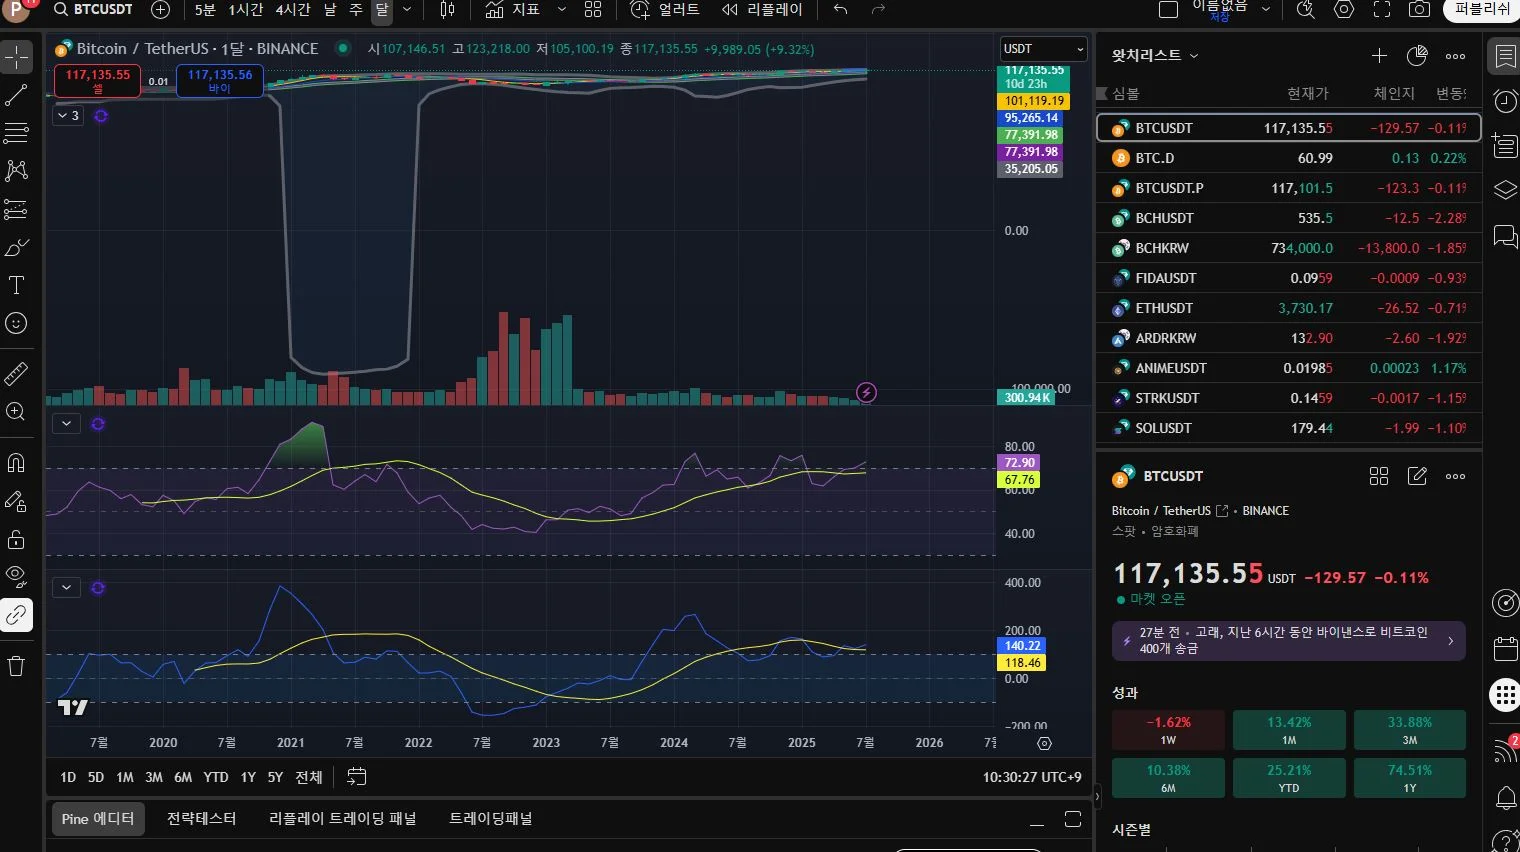This screenshot has height=852, width=1520.
Task: Open the 왓치리스트 list dropdown
Action: 1155,56
